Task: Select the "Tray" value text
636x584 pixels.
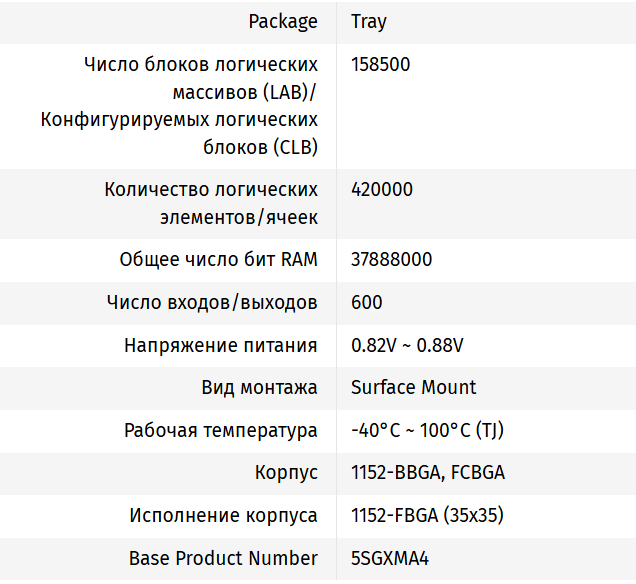Action: coord(369,21)
